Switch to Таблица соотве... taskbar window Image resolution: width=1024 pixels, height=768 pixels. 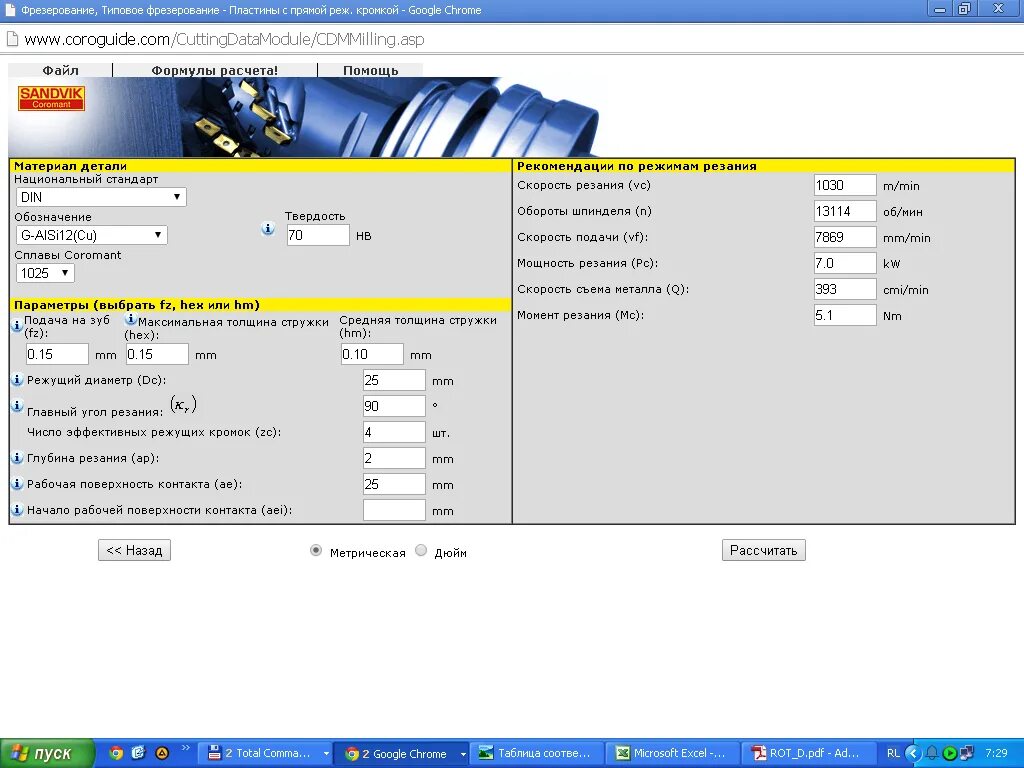pos(536,754)
